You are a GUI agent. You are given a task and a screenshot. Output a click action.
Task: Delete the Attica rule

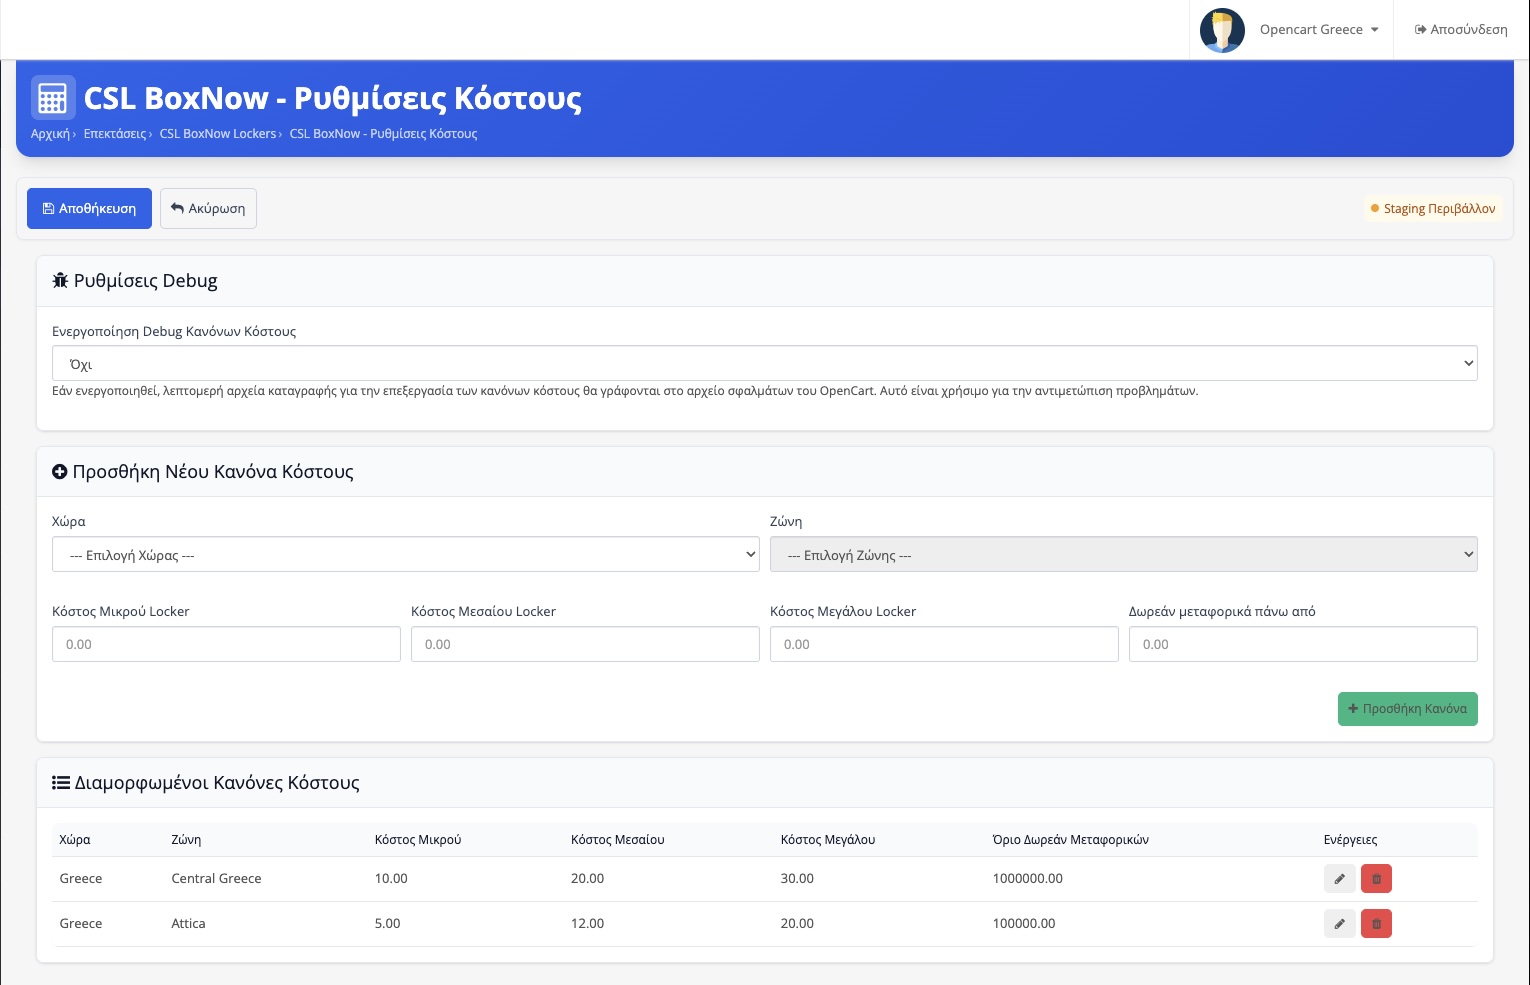[x=1376, y=924]
